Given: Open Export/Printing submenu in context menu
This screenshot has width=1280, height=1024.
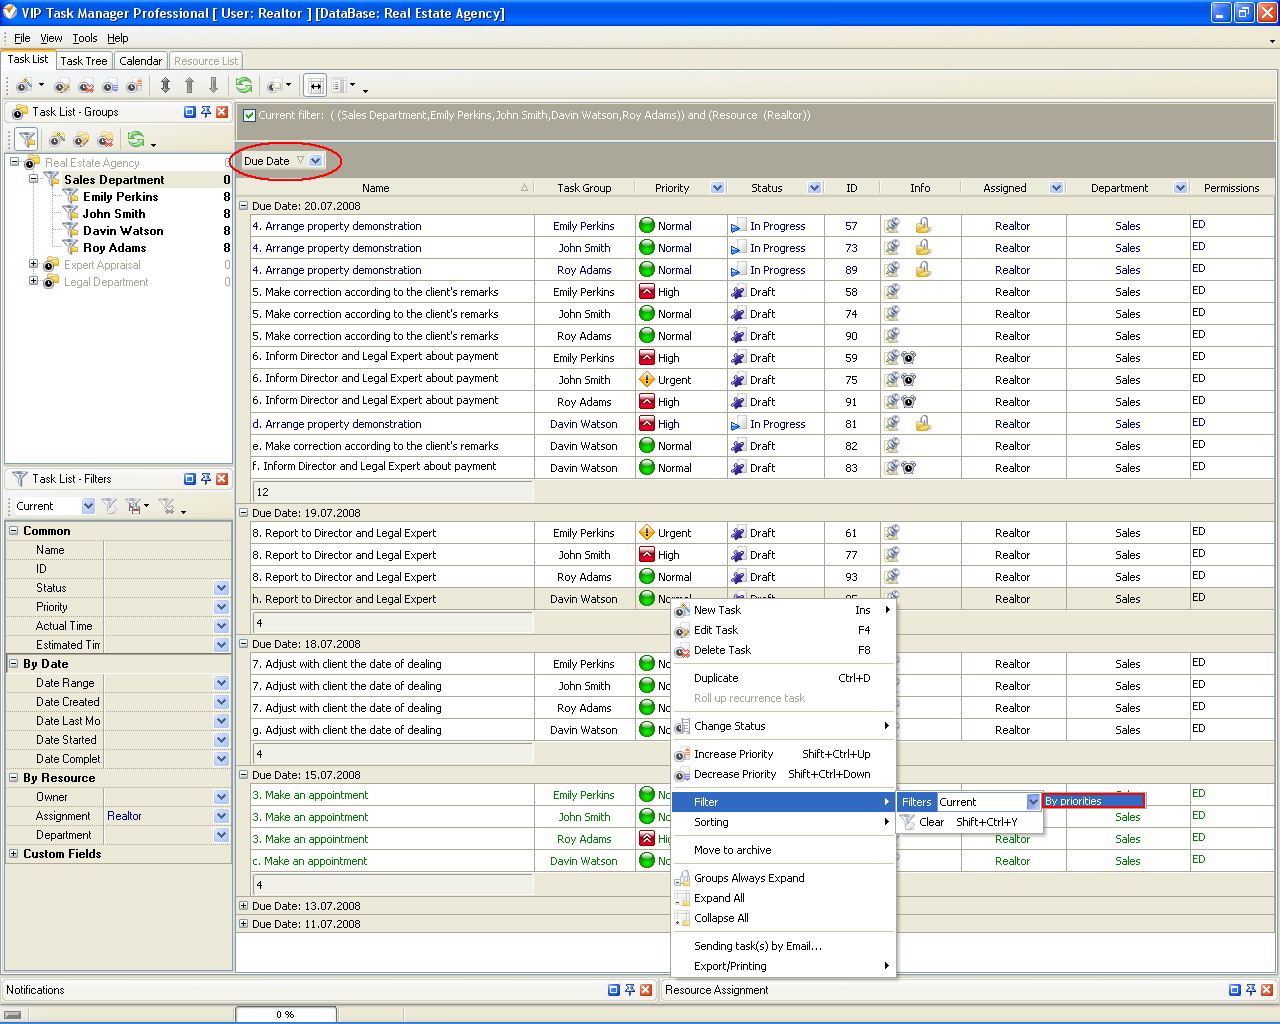Looking at the screenshot, I should [784, 966].
